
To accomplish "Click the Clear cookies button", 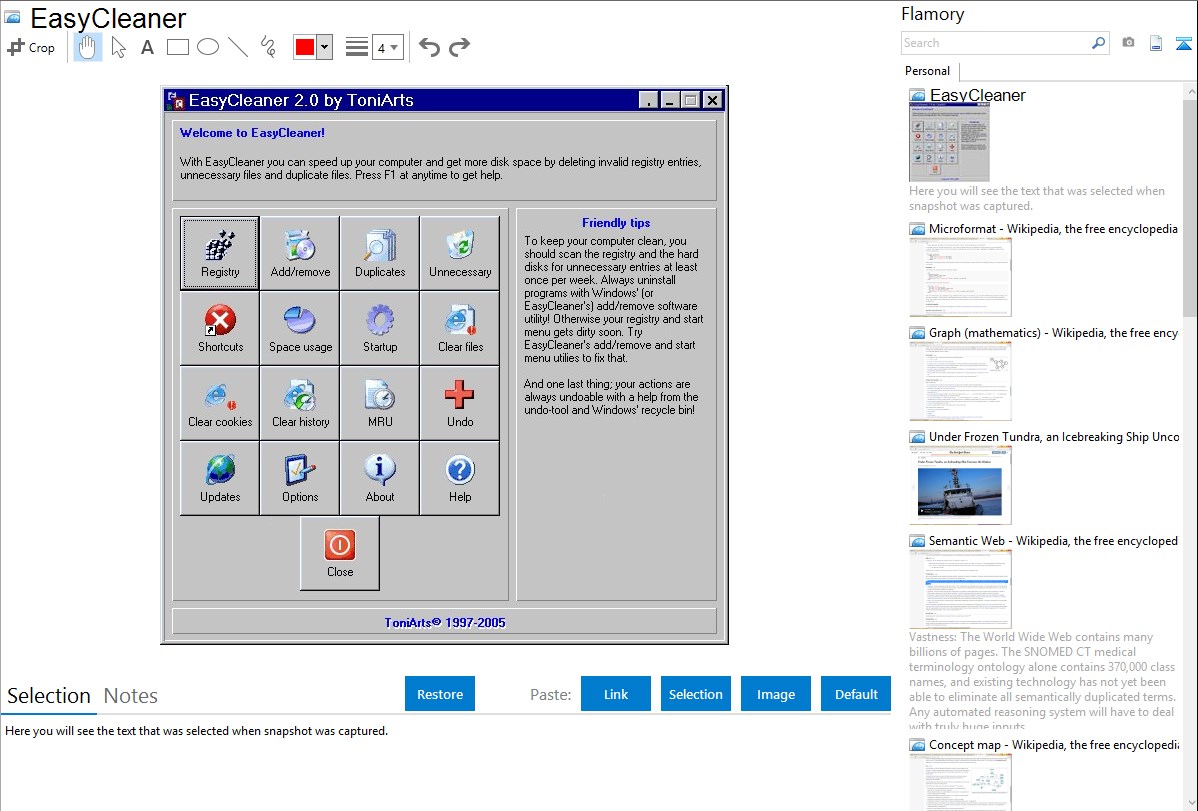I will pyautogui.click(x=220, y=403).
